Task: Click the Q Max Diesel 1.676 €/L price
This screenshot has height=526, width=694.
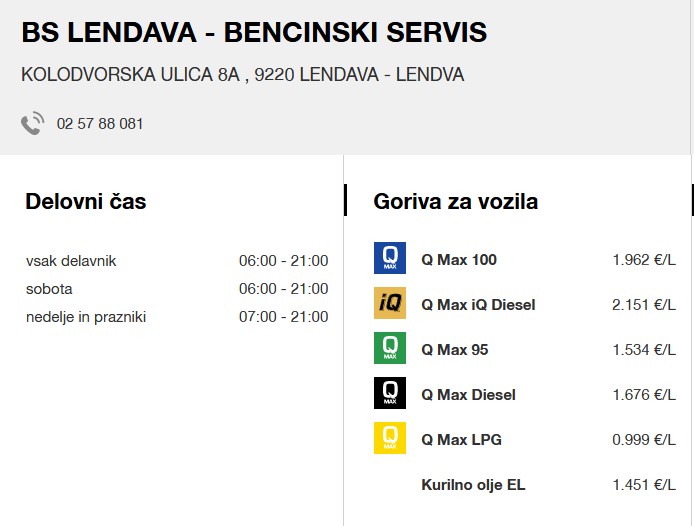Action: click(x=644, y=395)
